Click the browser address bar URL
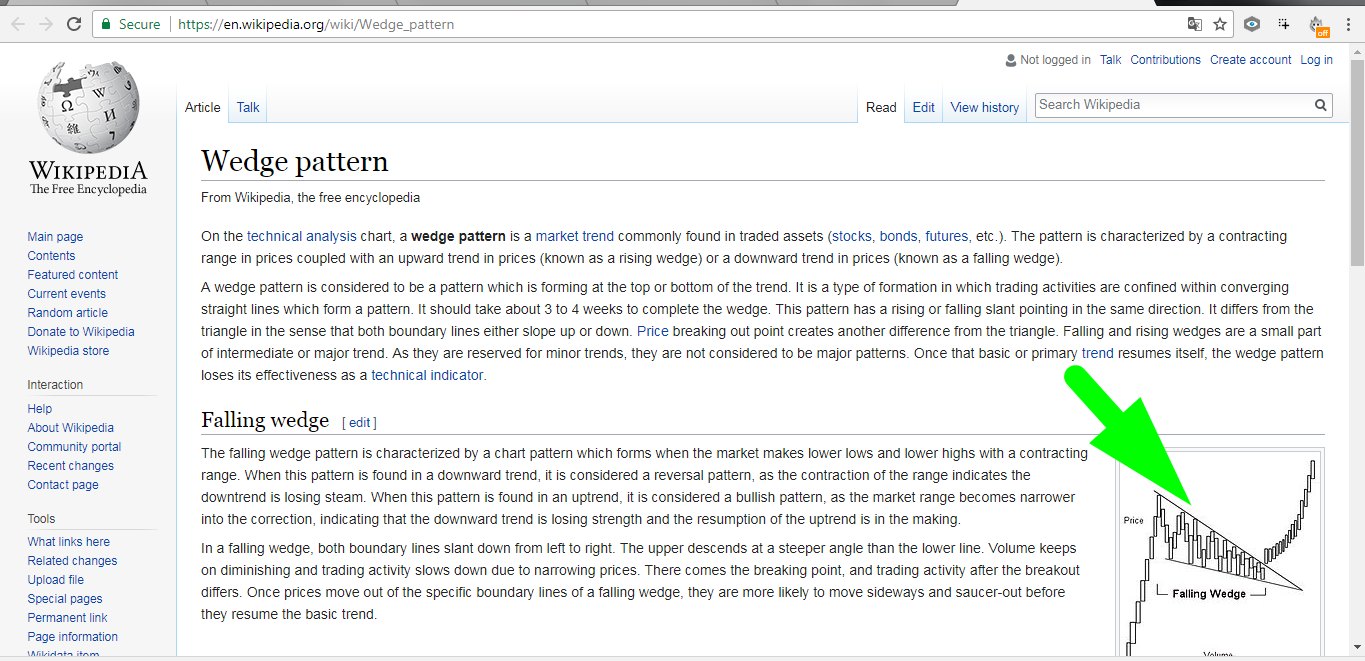 point(316,24)
